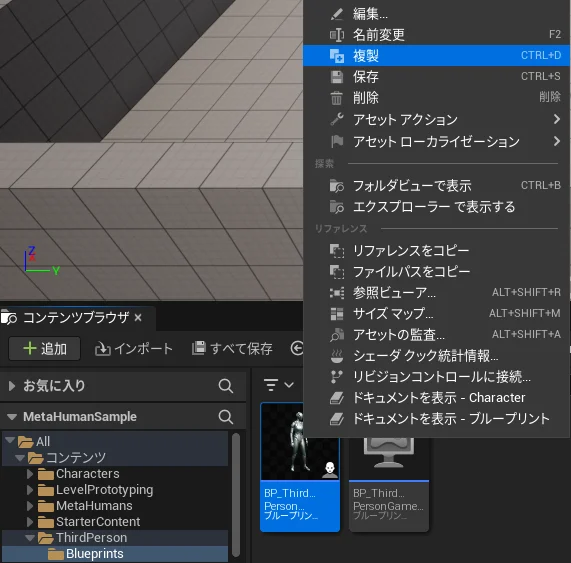The width and height of the screenshot is (571, 563).
Task: Choose 保存 from the context menu
Action: [436, 76]
